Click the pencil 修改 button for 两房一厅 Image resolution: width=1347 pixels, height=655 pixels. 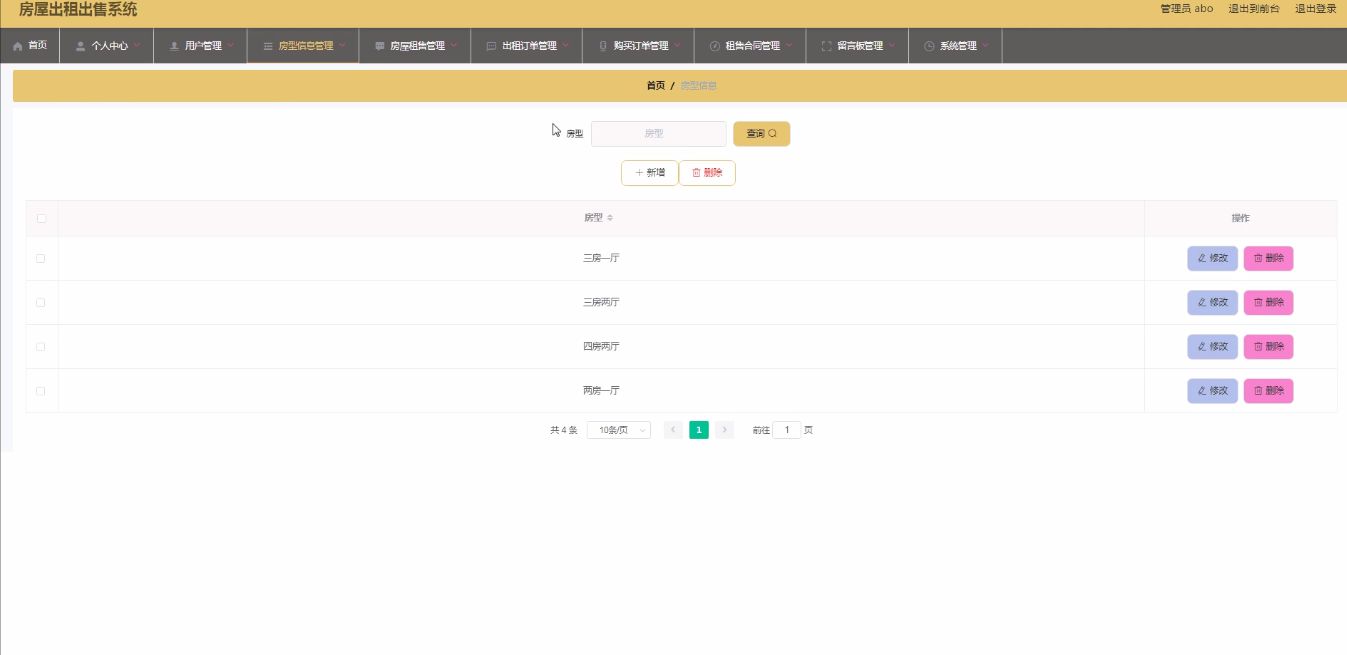1213,390
